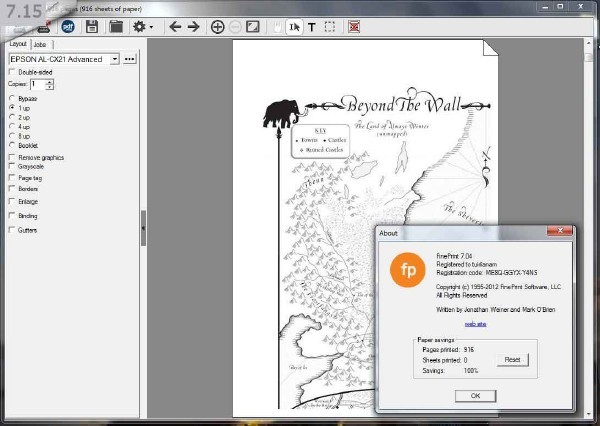The image size is (600, 426).
Task: Tick the Page tag checkbox
Action: point(13,178)
